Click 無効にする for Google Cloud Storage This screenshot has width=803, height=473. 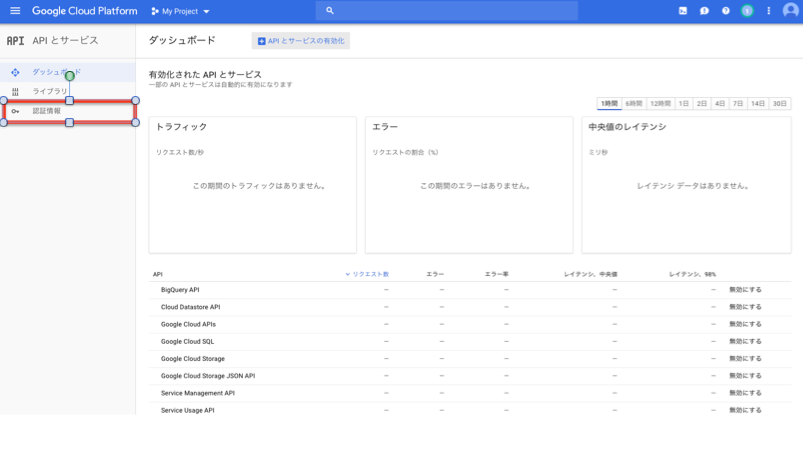click(745, 359)
